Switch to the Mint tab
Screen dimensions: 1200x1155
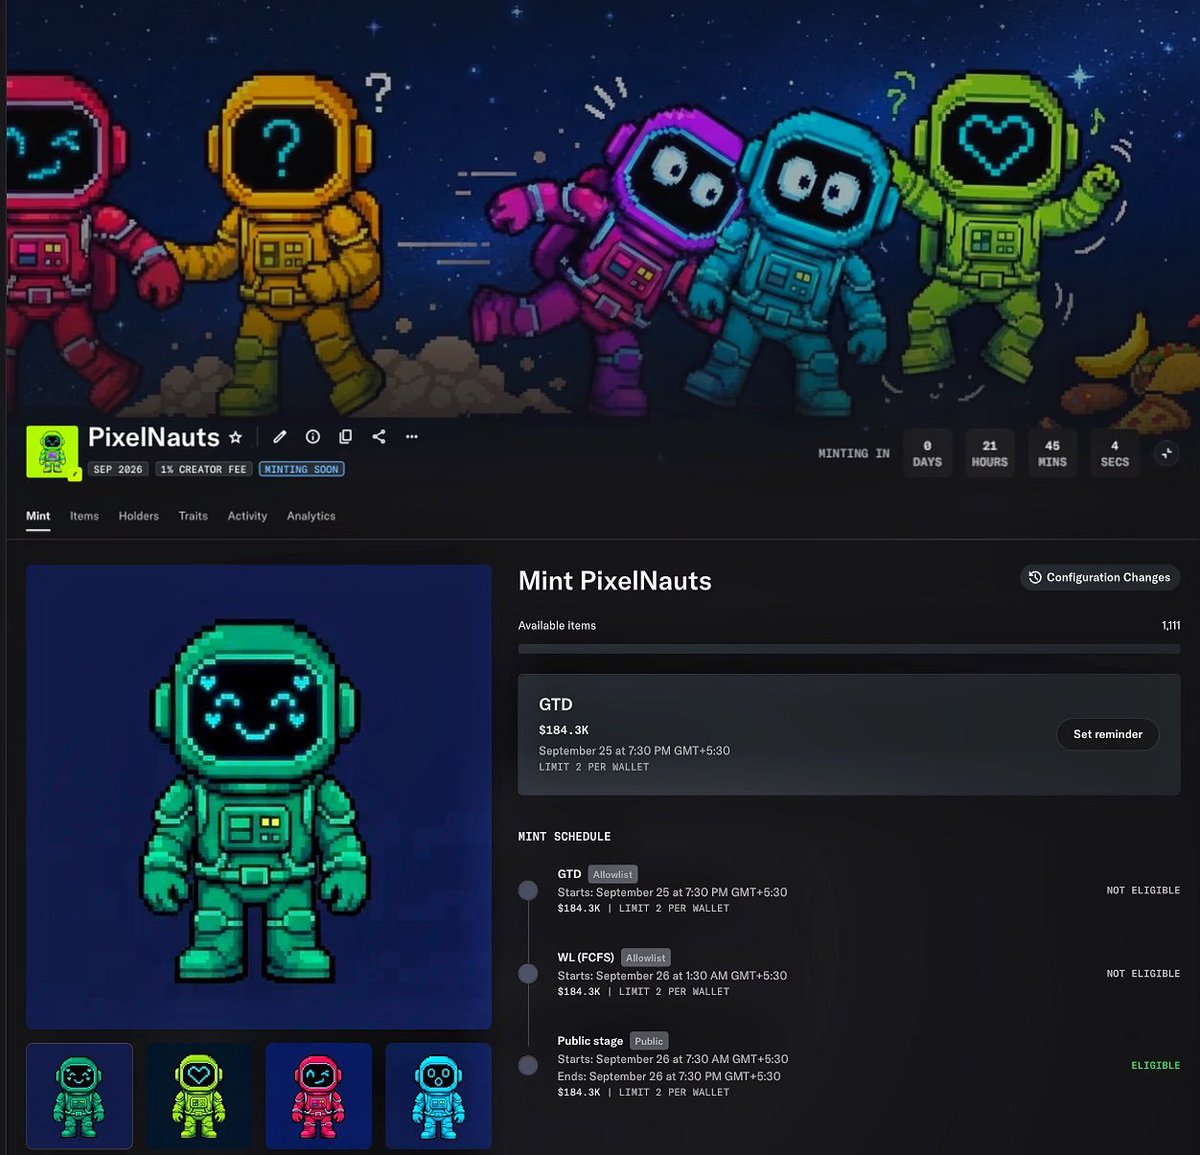click(x=38, y=516)
